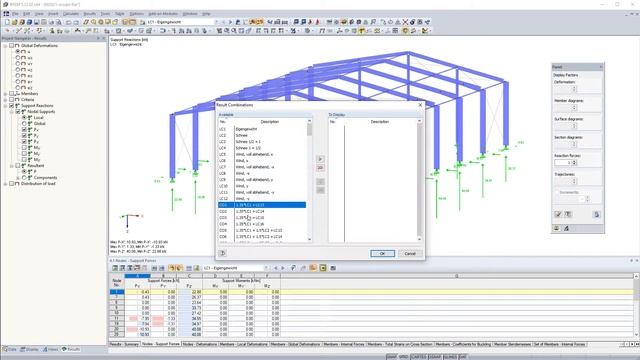
Task: Click the left icon at Panel bottom tabs
Action: (x=556, y=228)
